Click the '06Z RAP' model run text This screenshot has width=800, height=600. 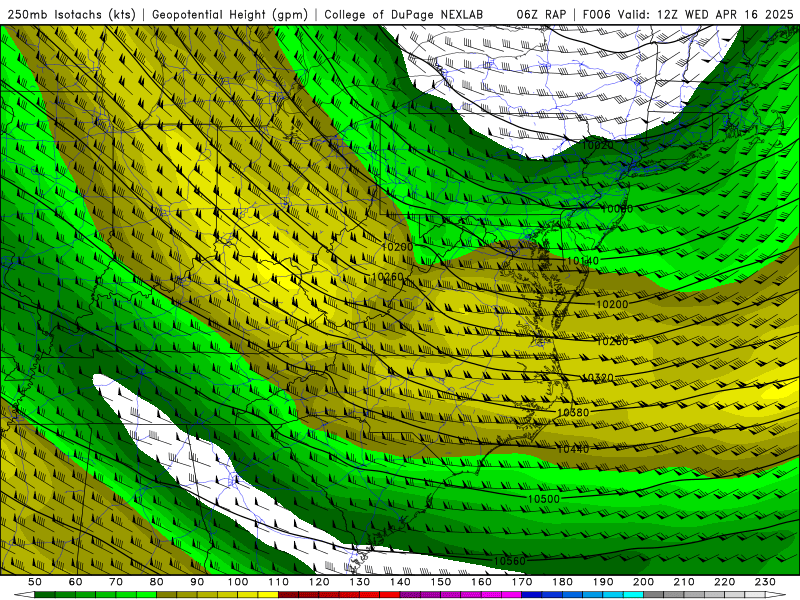pos(541,15)
